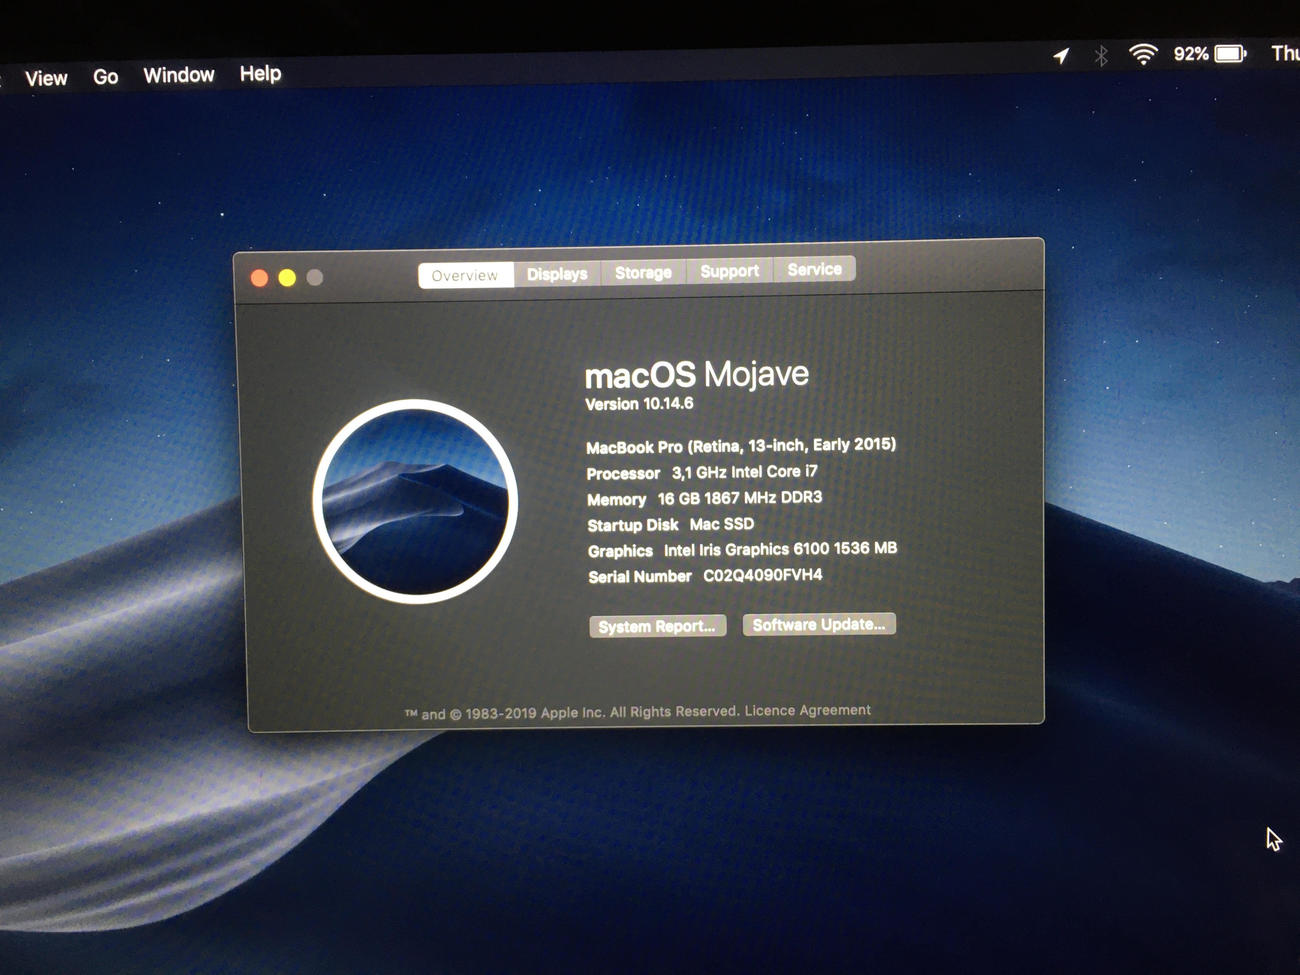Click the 92% battery percentage
Viewport: 1300px width, 975px height.
[x=1191, y=54]
